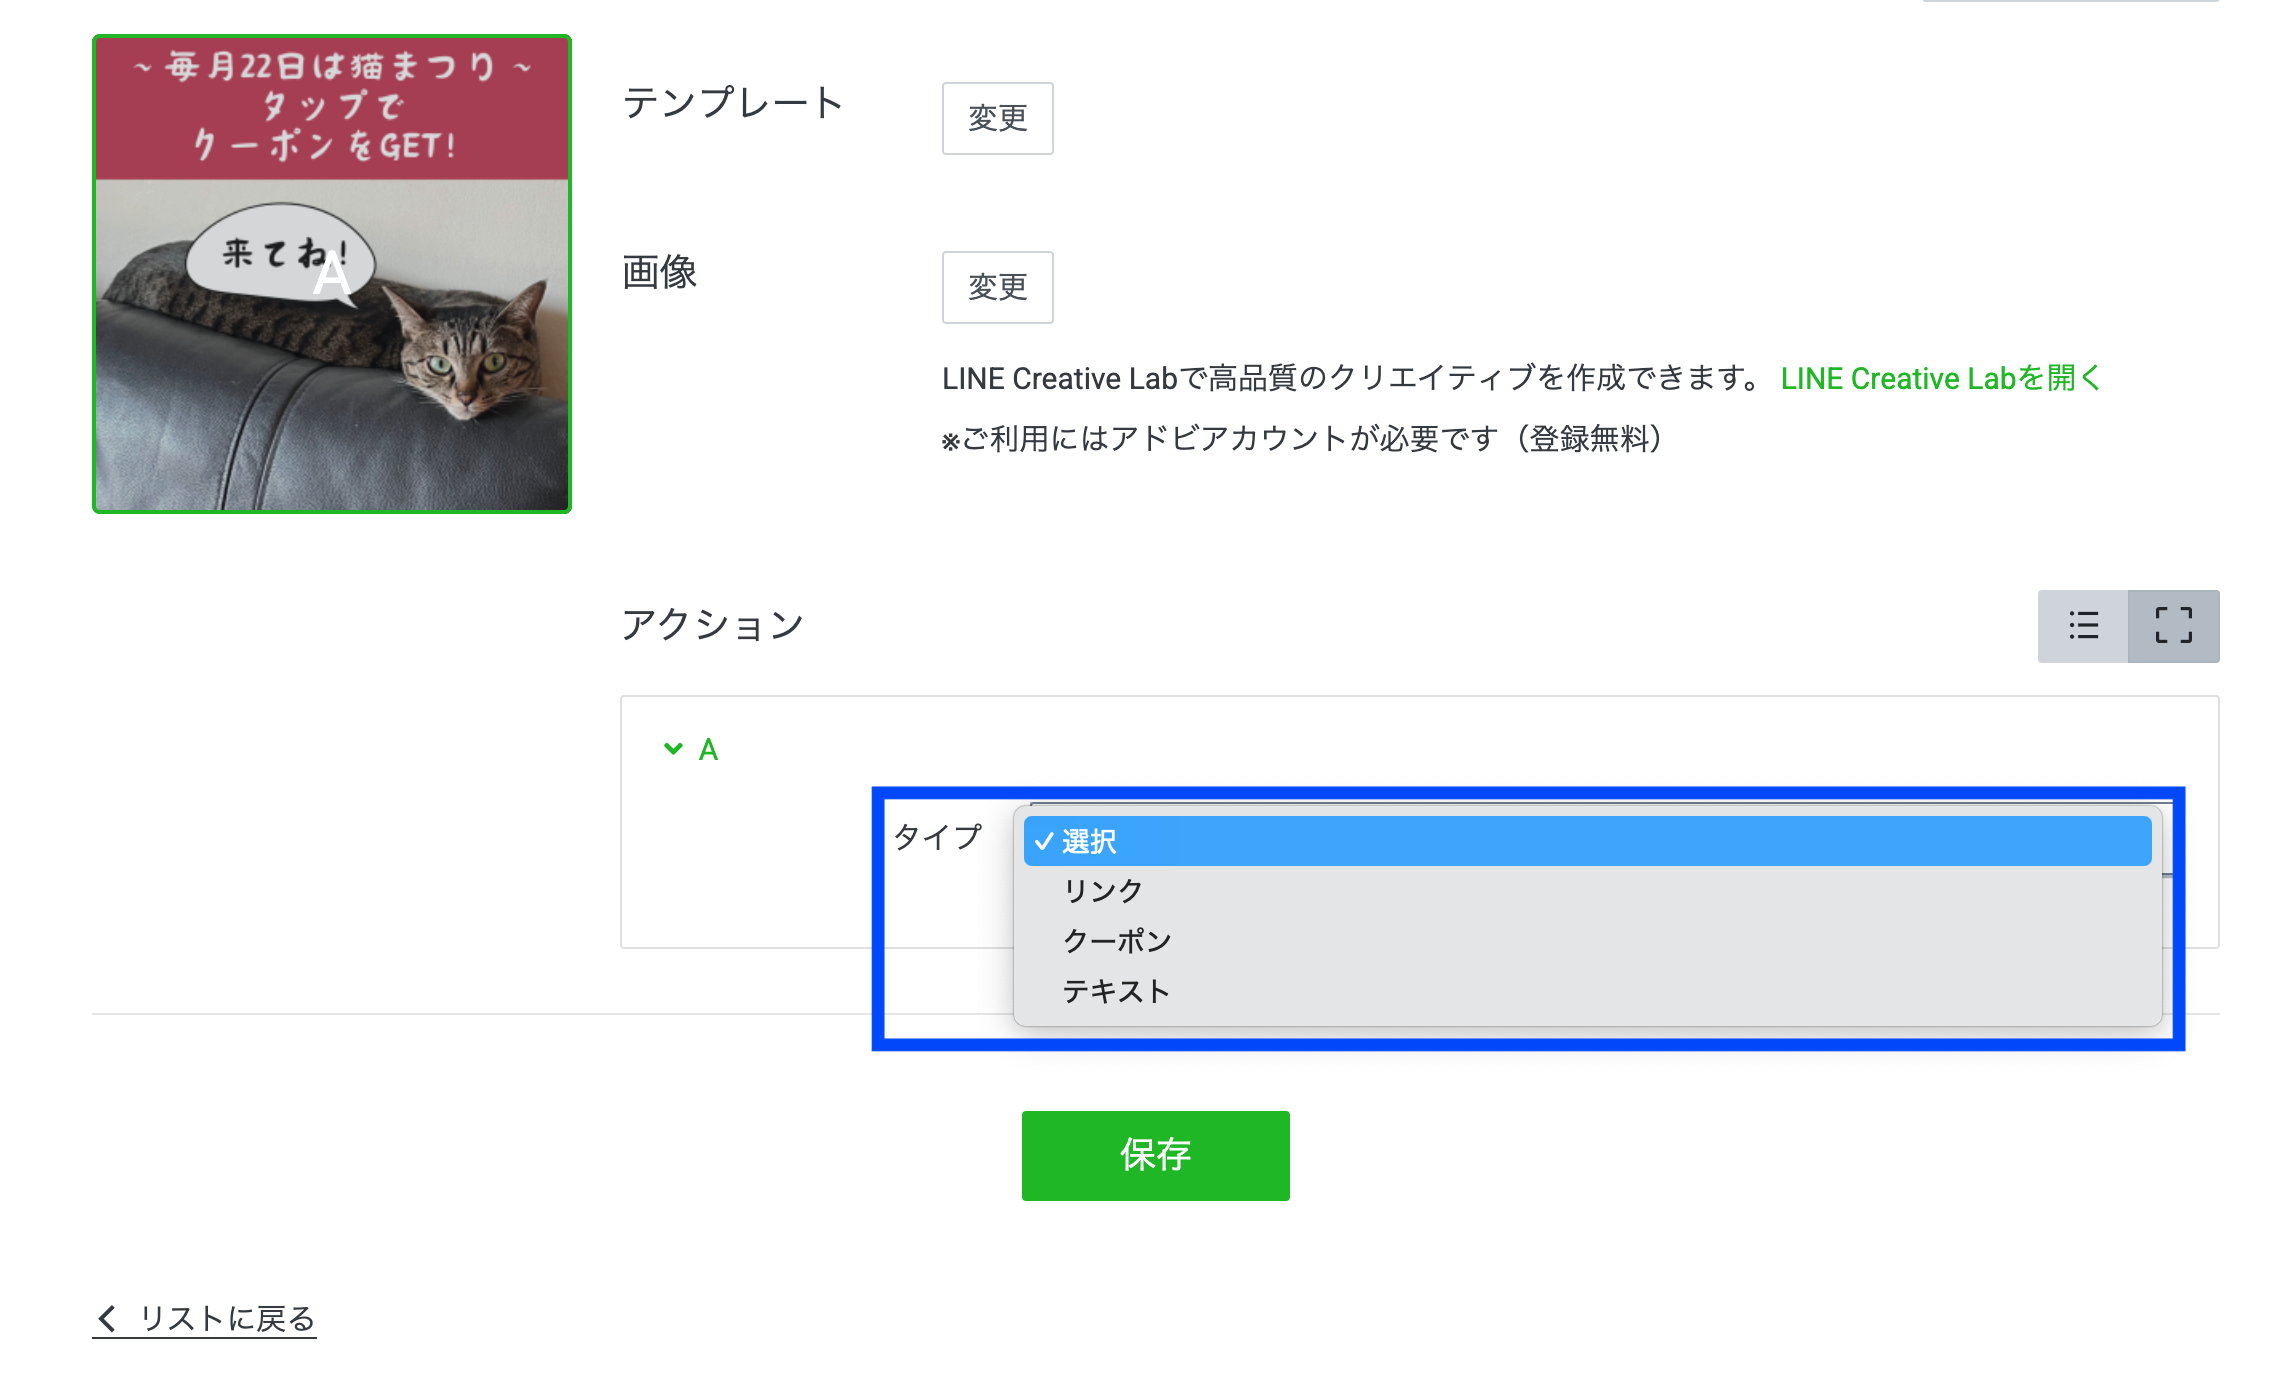This screenshot has height=1382, width=2295.
Task: Click the 画像 変更 button
Action: [997, 287]
